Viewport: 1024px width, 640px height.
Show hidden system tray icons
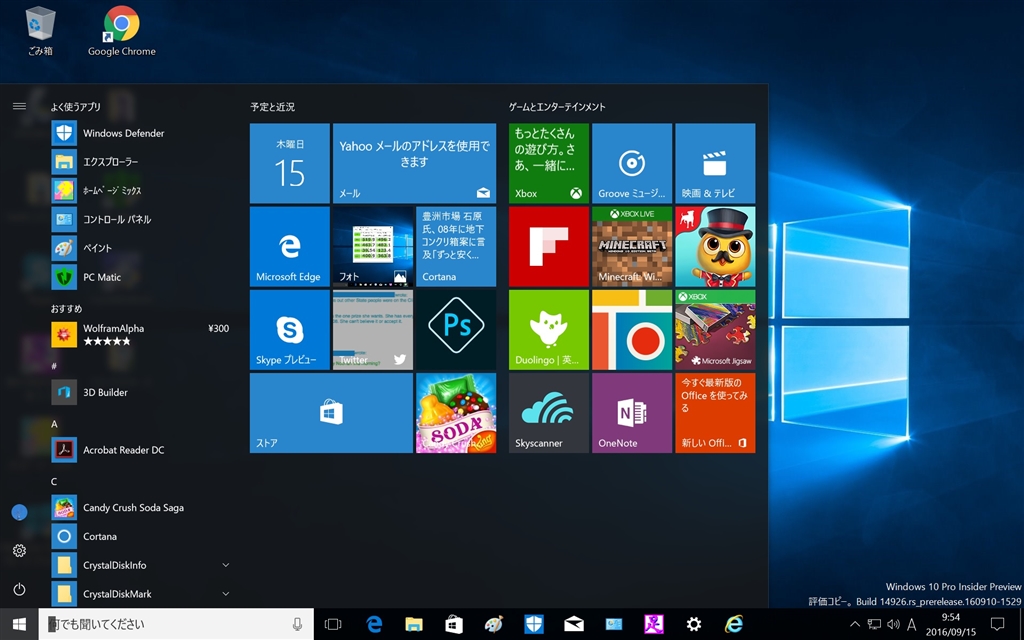click(854, 624)
